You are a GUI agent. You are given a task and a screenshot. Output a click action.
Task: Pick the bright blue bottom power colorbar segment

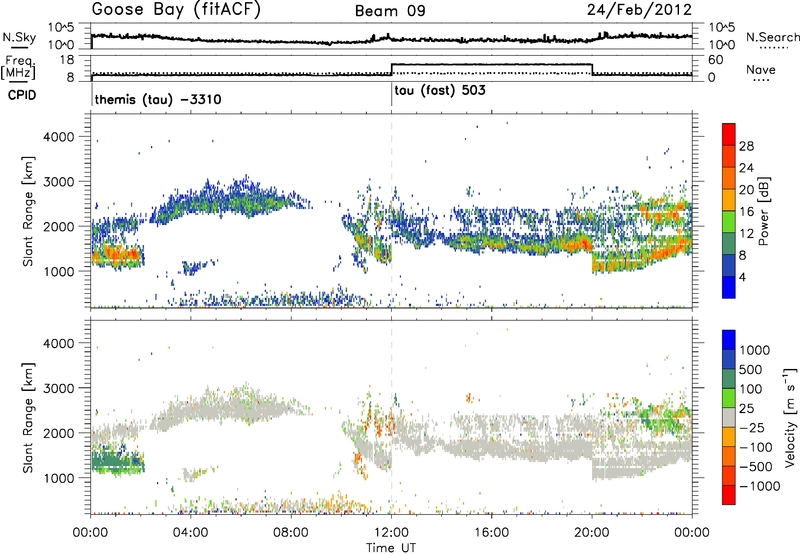pos(729,287)
